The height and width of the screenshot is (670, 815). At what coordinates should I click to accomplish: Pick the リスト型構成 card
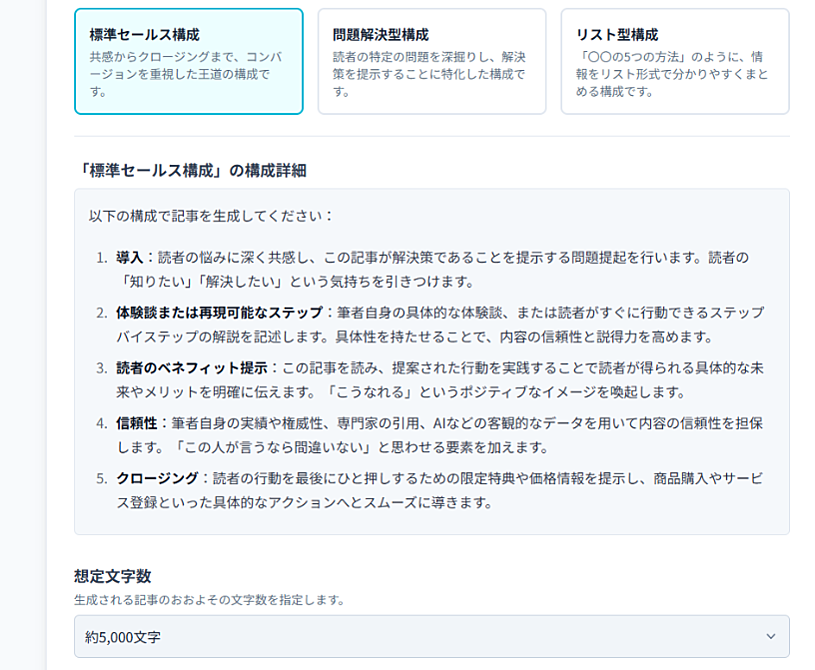[675, 61]
